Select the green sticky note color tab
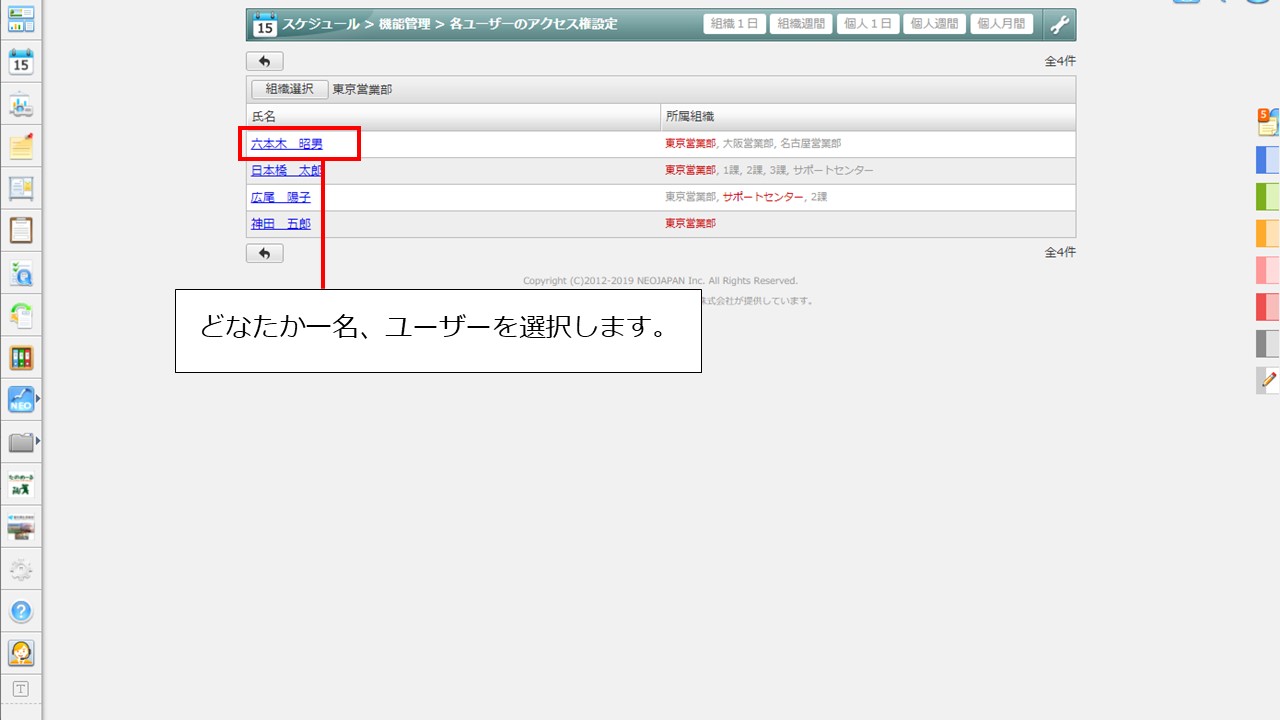 pos(1268,196)
